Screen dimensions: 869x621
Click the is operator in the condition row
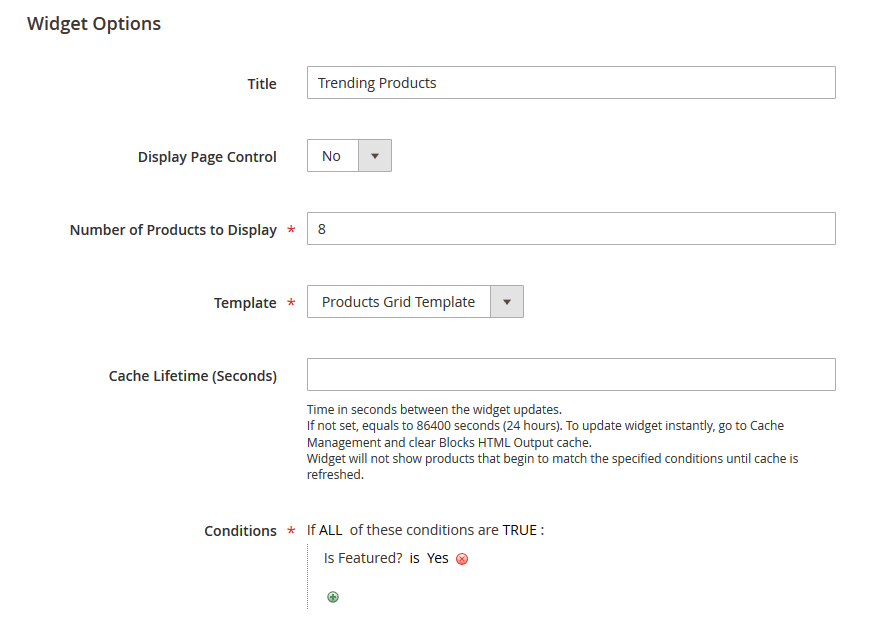pyautogui.click(x=413, y=559)
